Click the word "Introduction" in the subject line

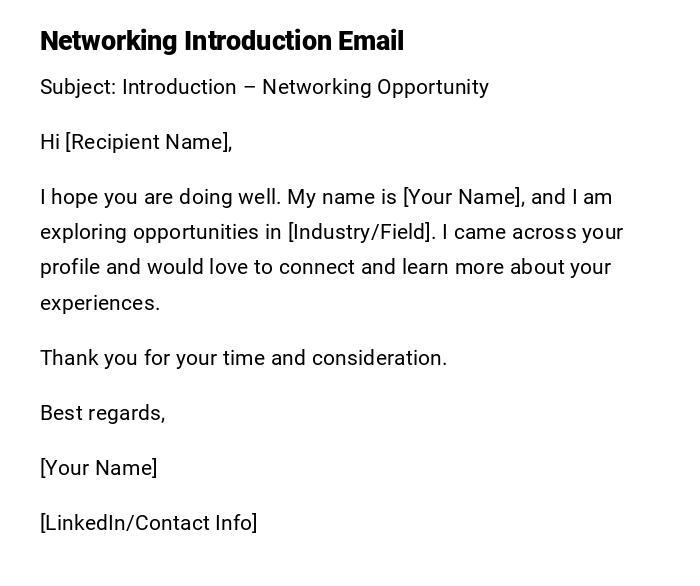pos(179,87)
